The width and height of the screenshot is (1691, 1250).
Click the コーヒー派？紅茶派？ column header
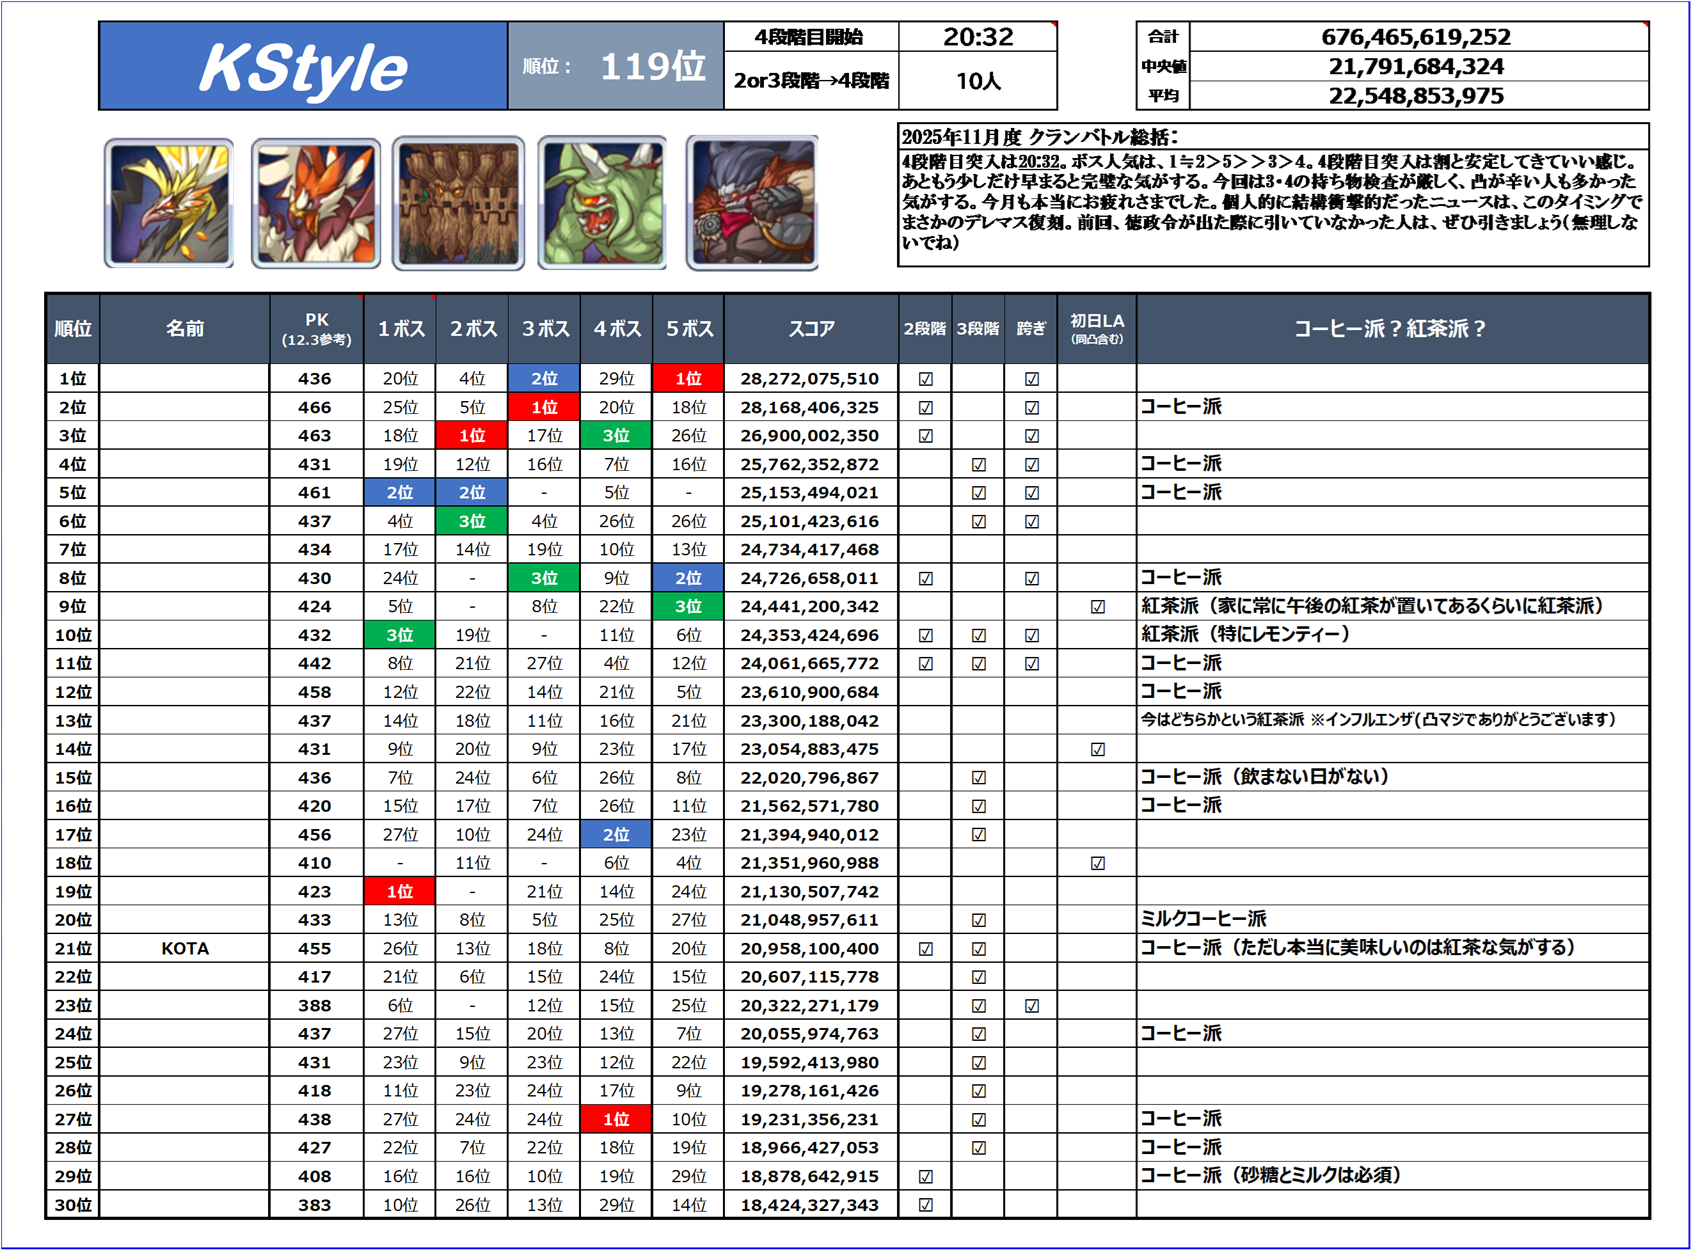(x=1391, y=329)
